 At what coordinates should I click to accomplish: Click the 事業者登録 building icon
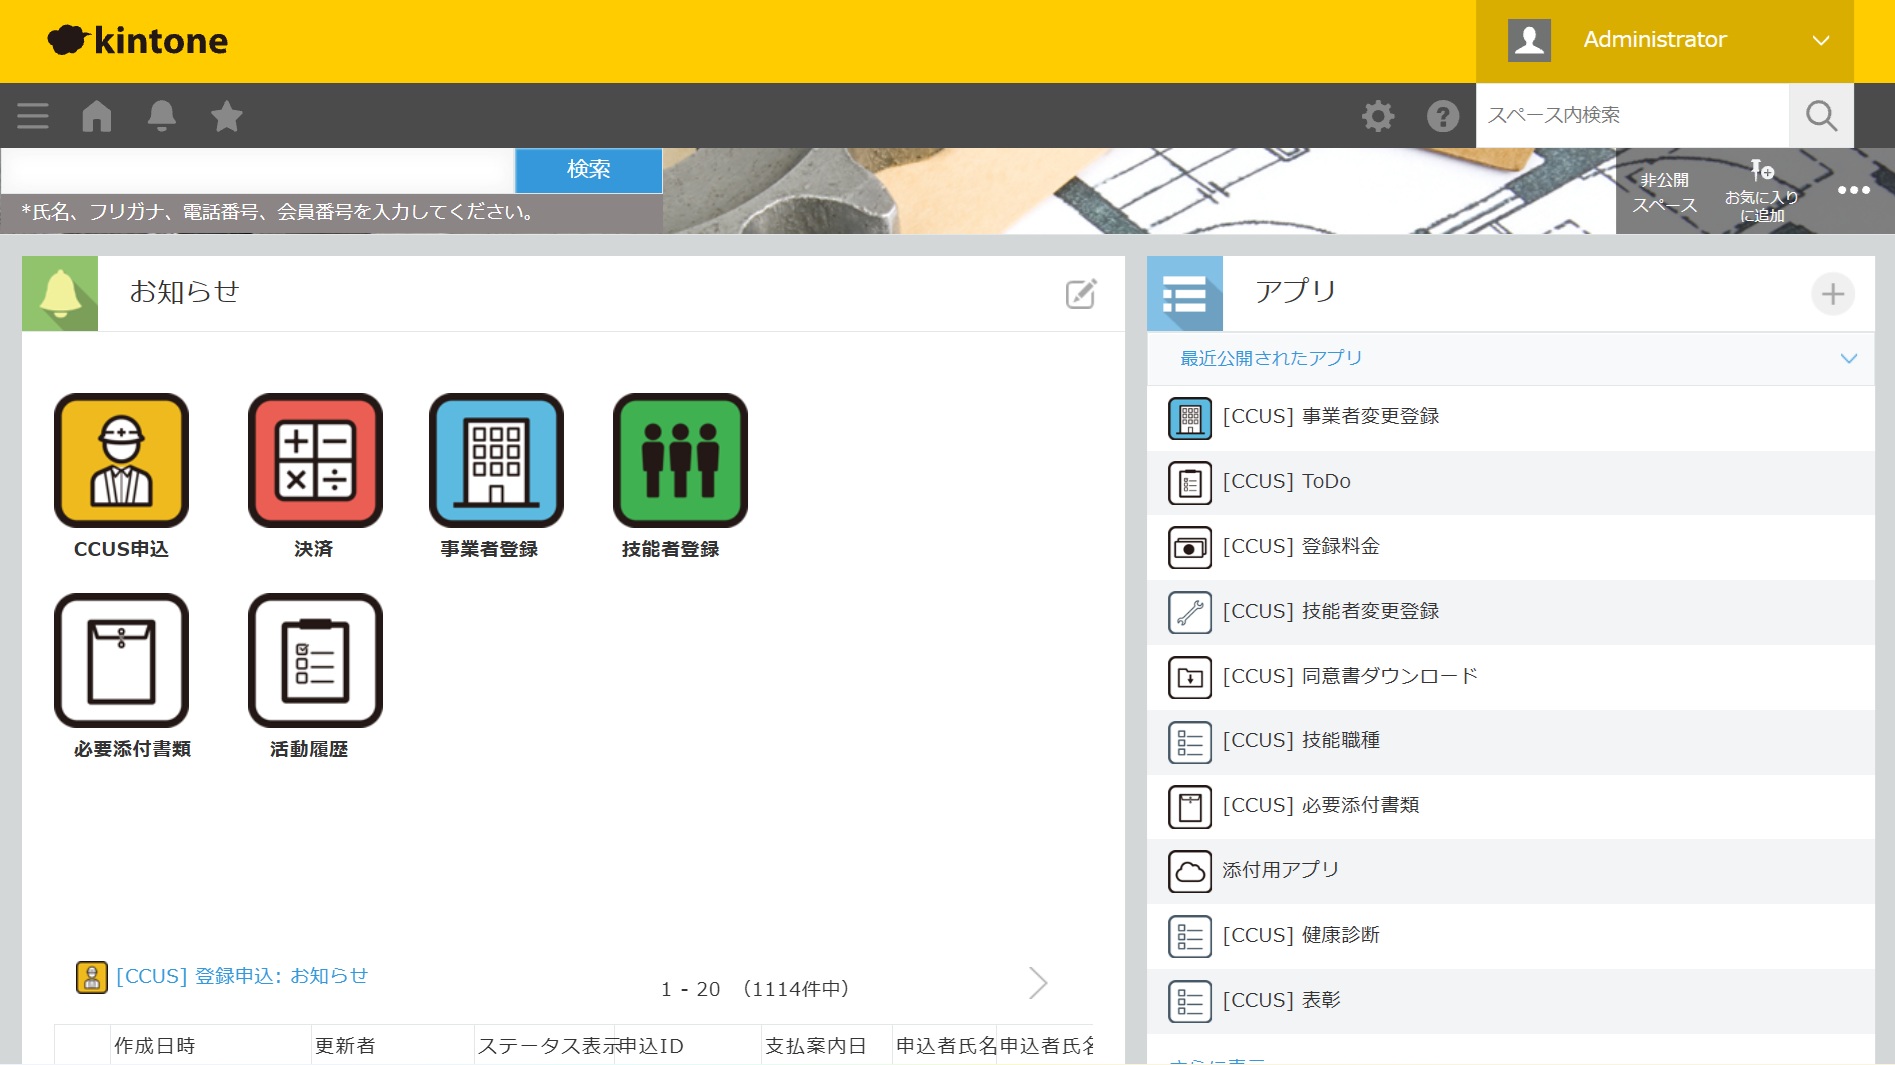point(496,461)
